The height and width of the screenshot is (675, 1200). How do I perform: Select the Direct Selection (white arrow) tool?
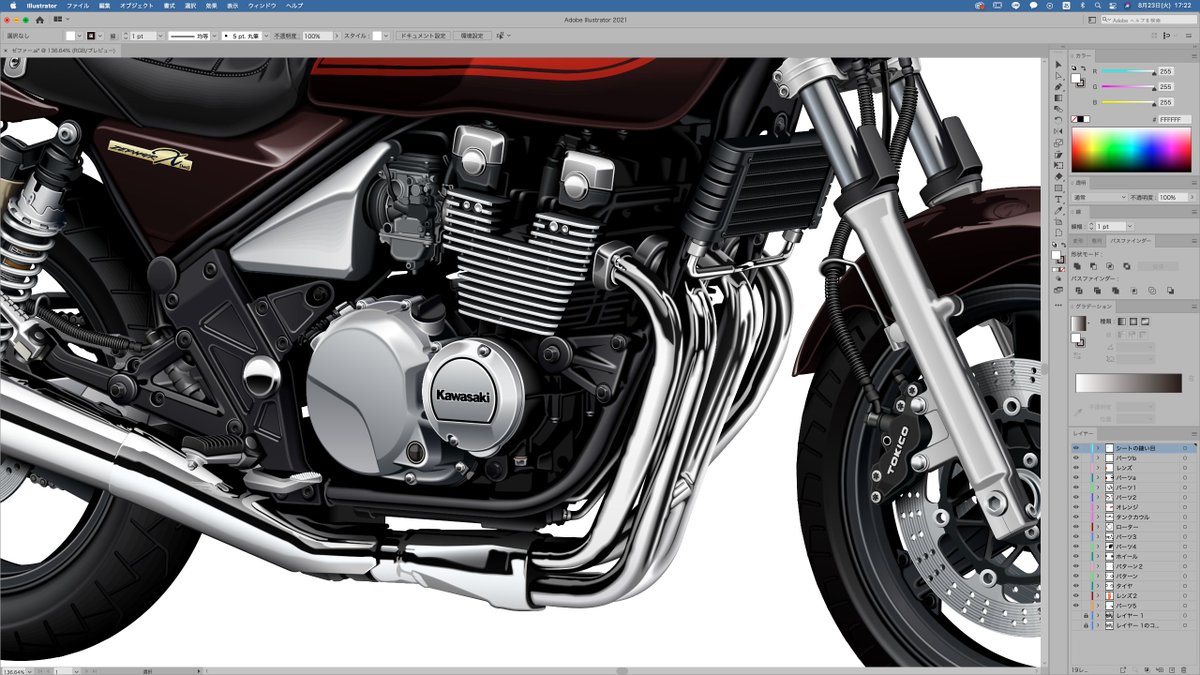pyautogui.click(x=1058, y=76)
